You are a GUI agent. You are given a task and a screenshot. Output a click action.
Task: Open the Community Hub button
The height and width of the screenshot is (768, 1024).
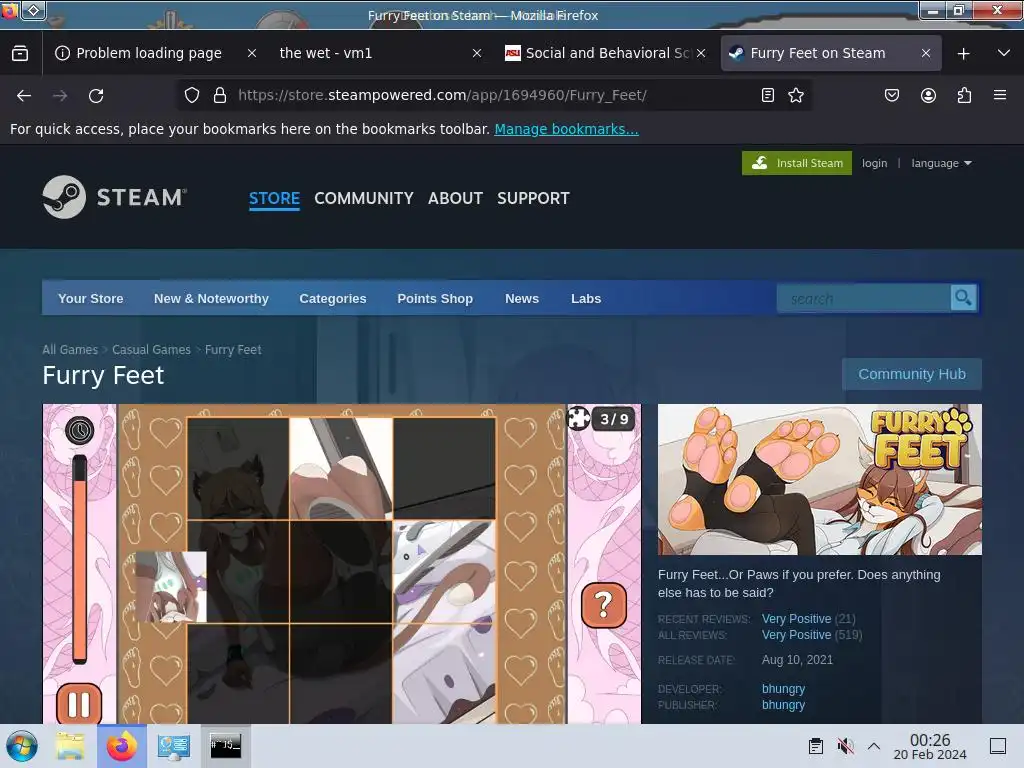(x=912, y=374)
